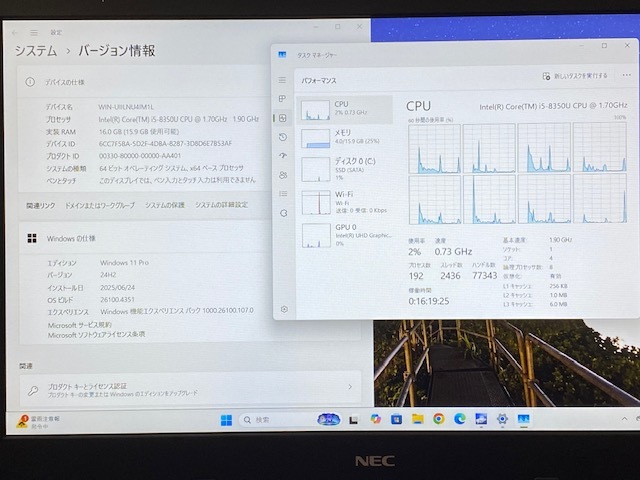
Task: Open Microsoft Store from taskbar
Action: (396, 419)
